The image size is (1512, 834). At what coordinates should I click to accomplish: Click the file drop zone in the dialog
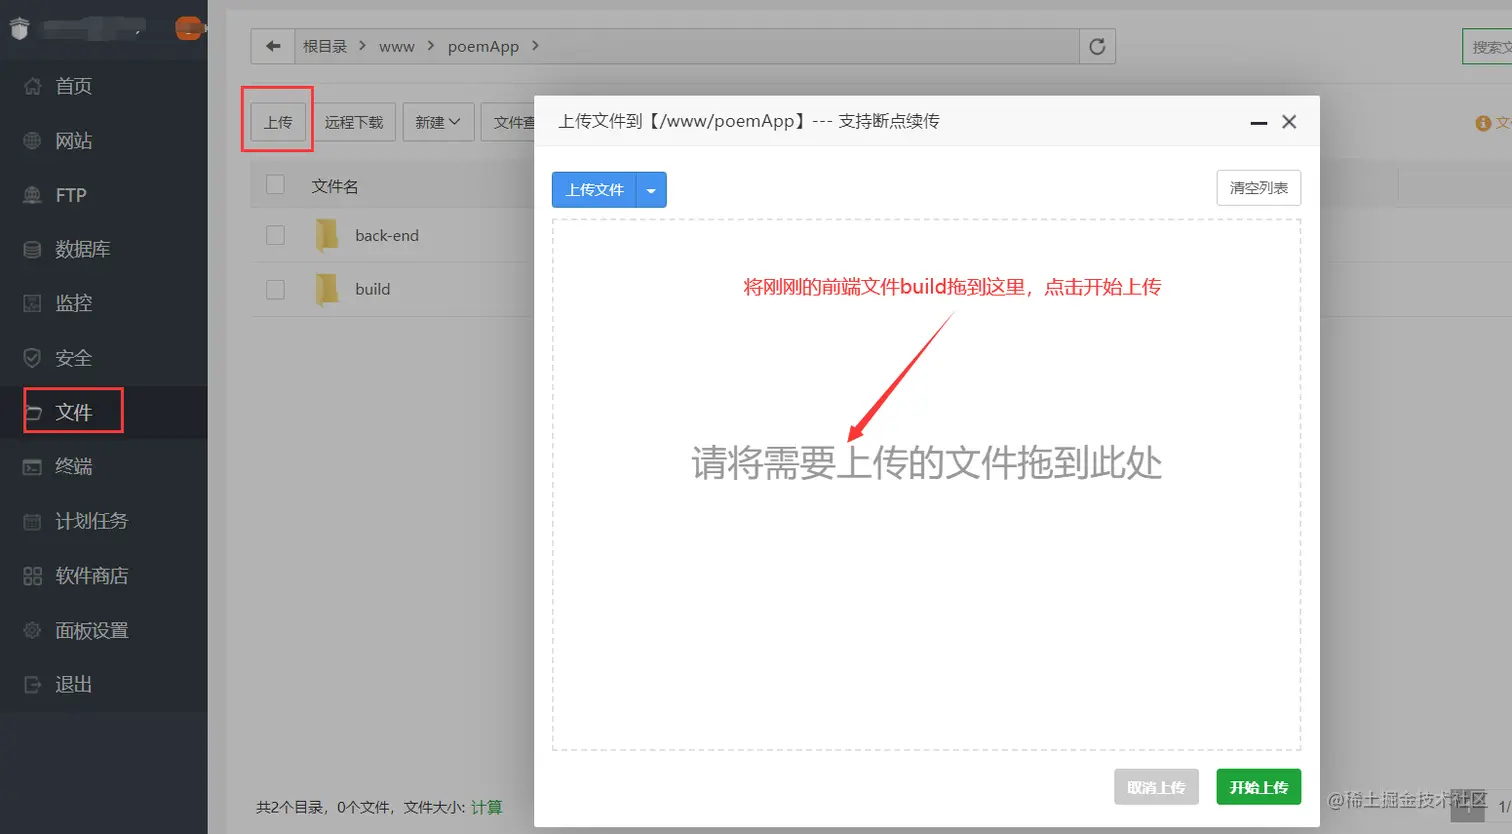click(x=926, y=485)
